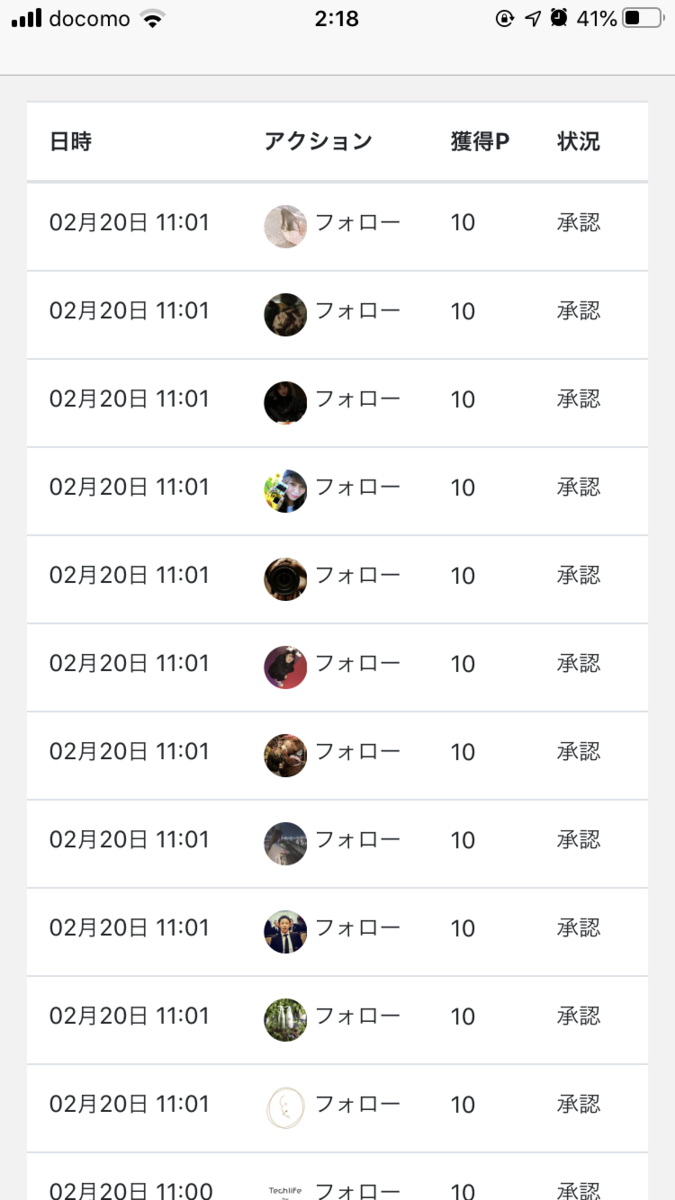This screenshot has height=1200, width=675.
Task: Open the waterfall greenery profile avatar
Action: [285, 1016]
